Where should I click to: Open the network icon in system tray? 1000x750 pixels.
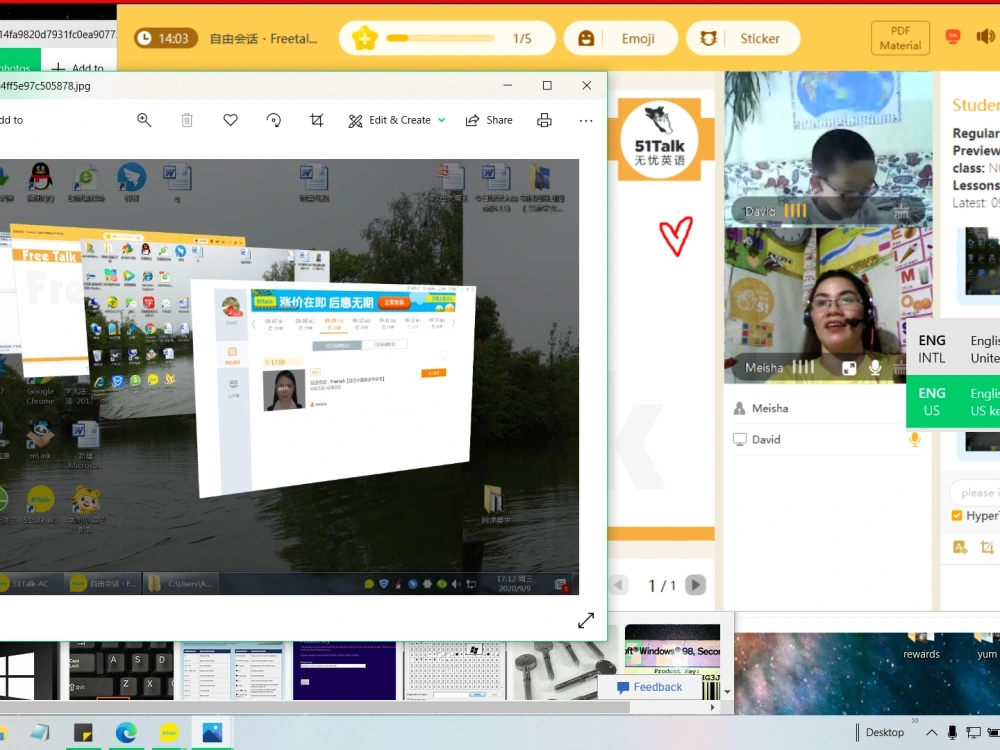click(973, 732)
